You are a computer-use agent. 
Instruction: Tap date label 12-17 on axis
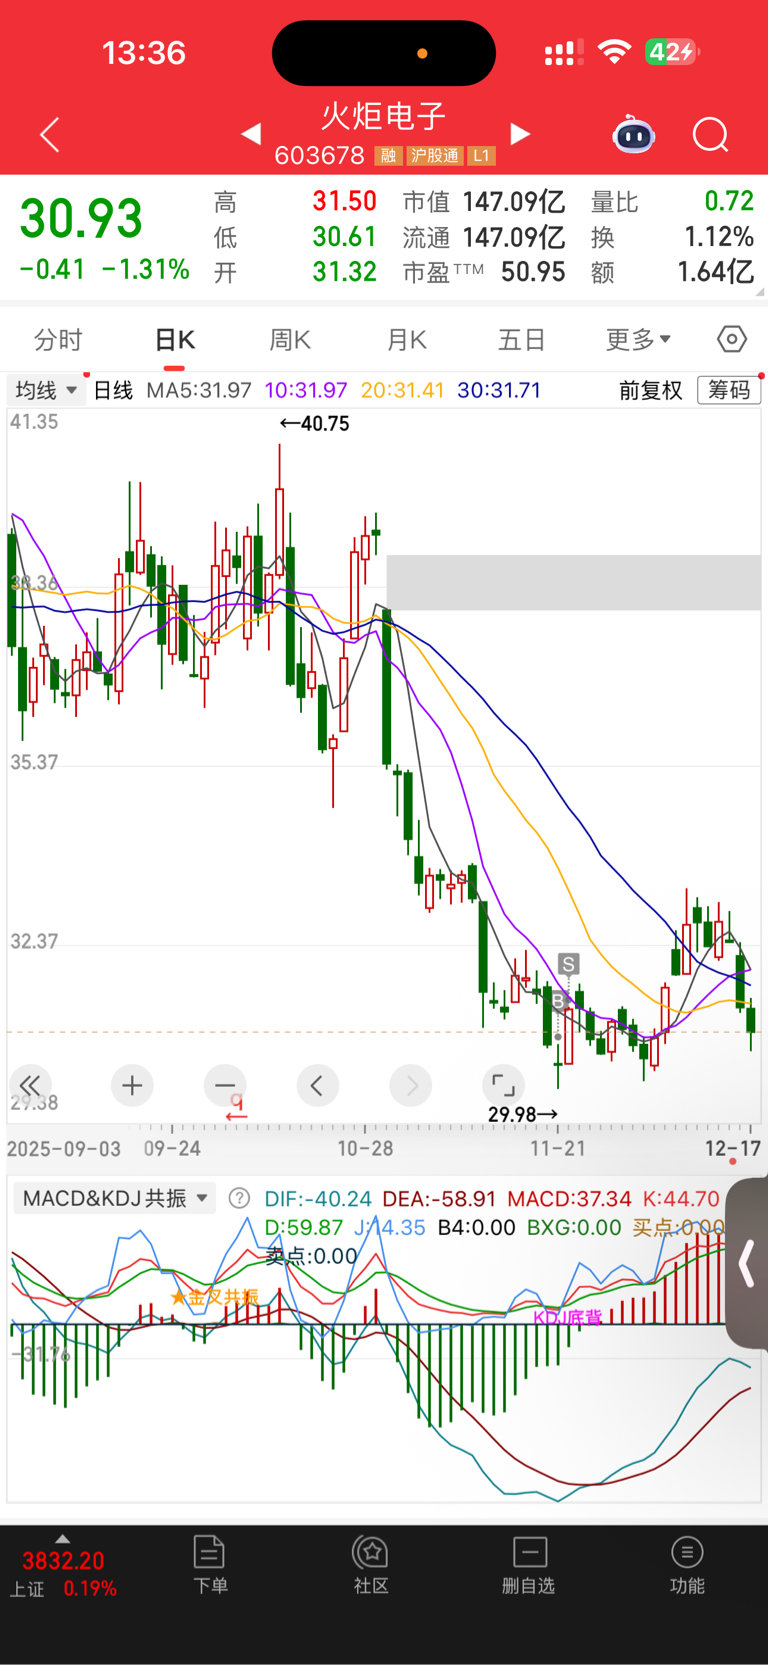(x=733, y=1148)
